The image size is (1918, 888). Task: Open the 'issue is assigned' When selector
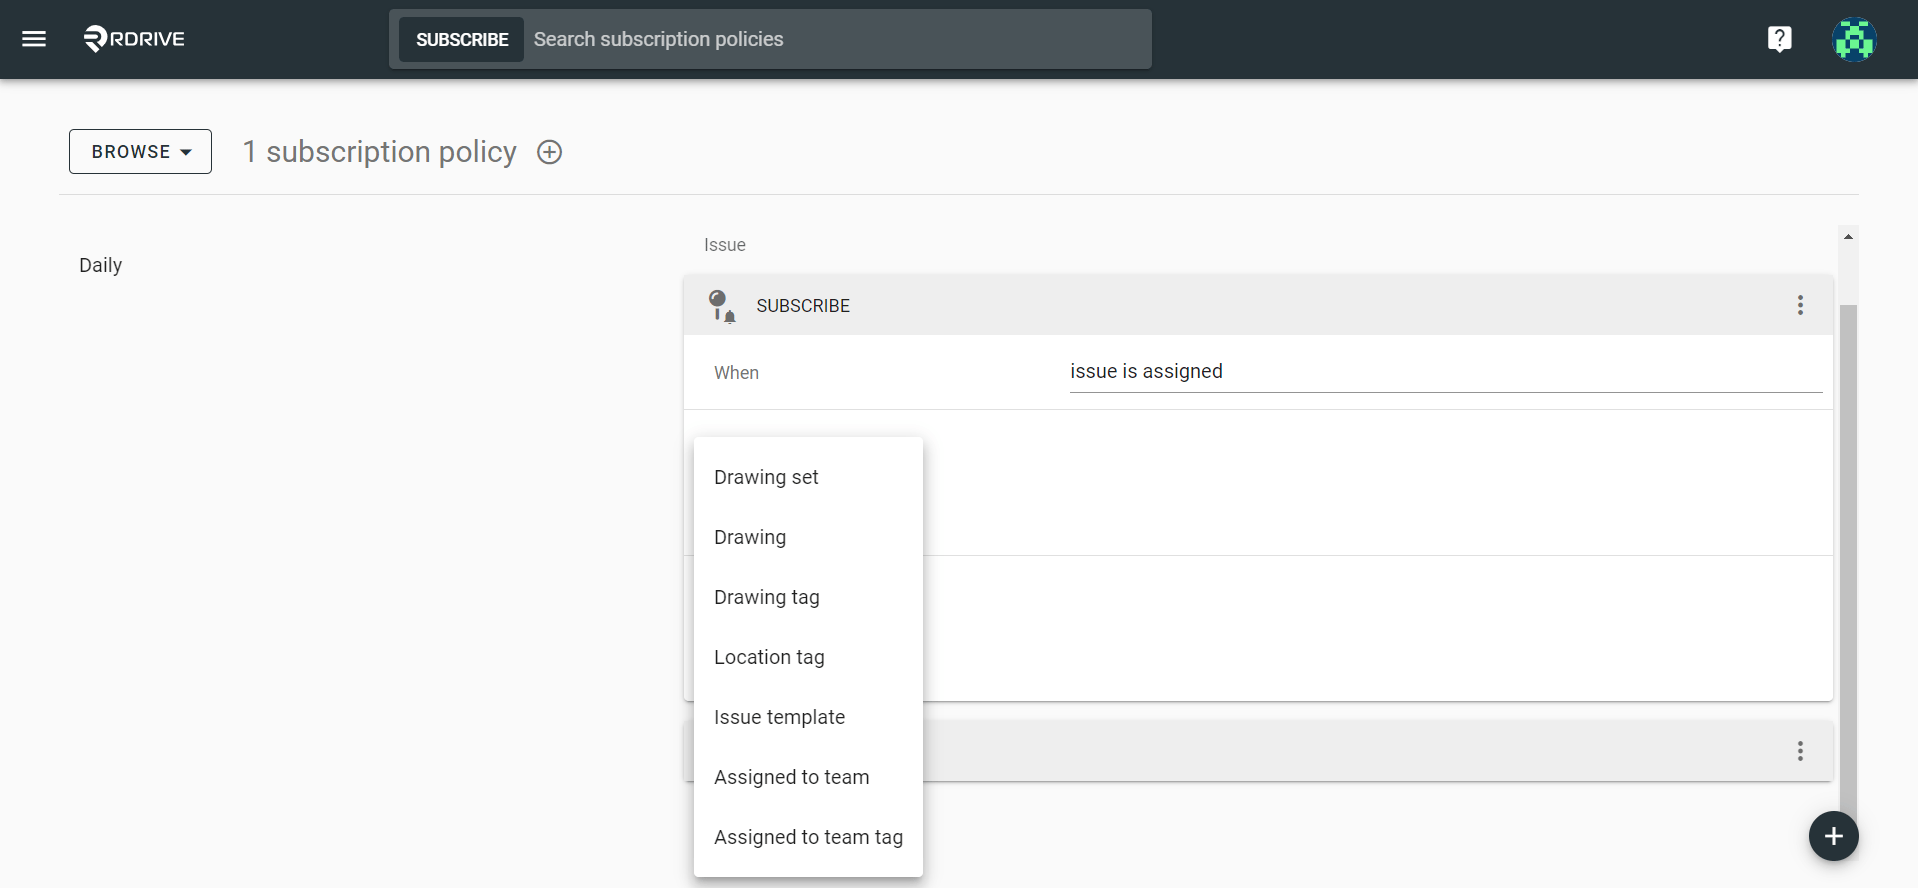pyautogui.click(x=1445, y=372)
